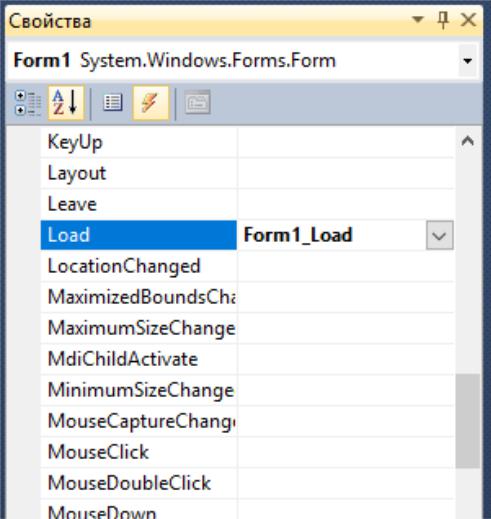The width and height of the screenshot is (491, 519).
Task: Switch to Categorized view icon
Action: (x=28, y=103)
